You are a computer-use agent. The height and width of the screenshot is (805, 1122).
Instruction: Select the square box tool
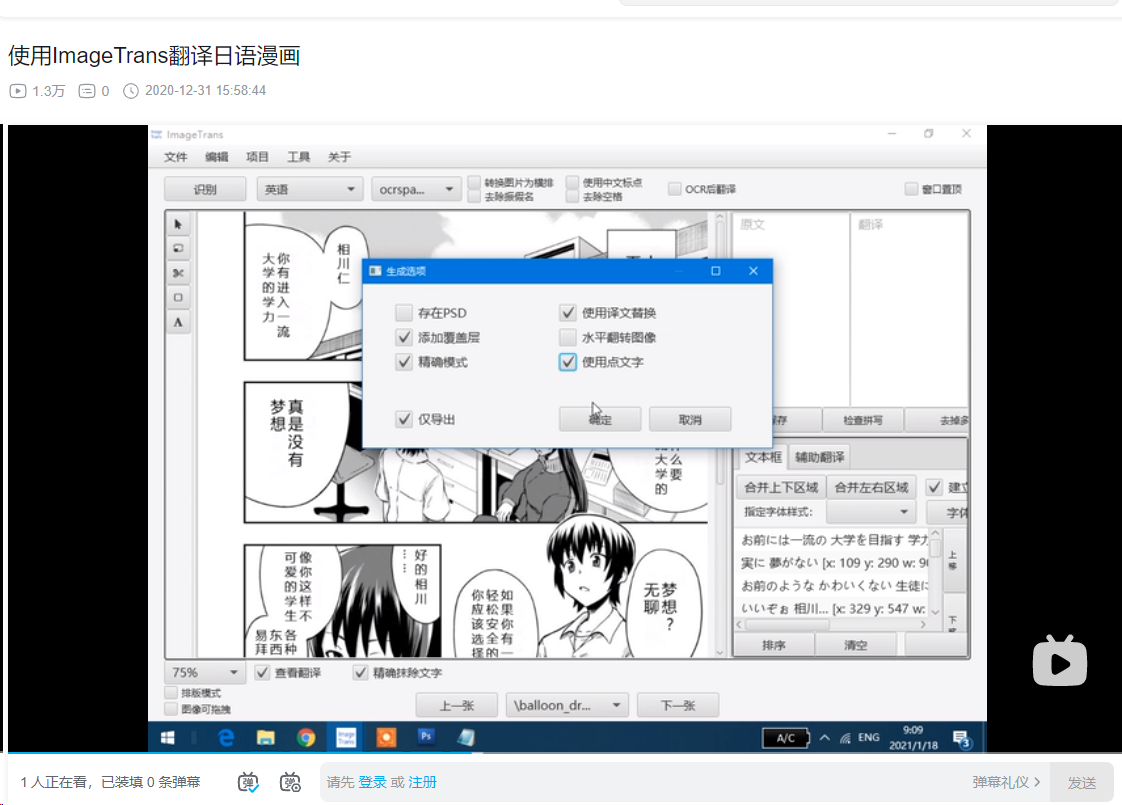(x=178, y=297)
